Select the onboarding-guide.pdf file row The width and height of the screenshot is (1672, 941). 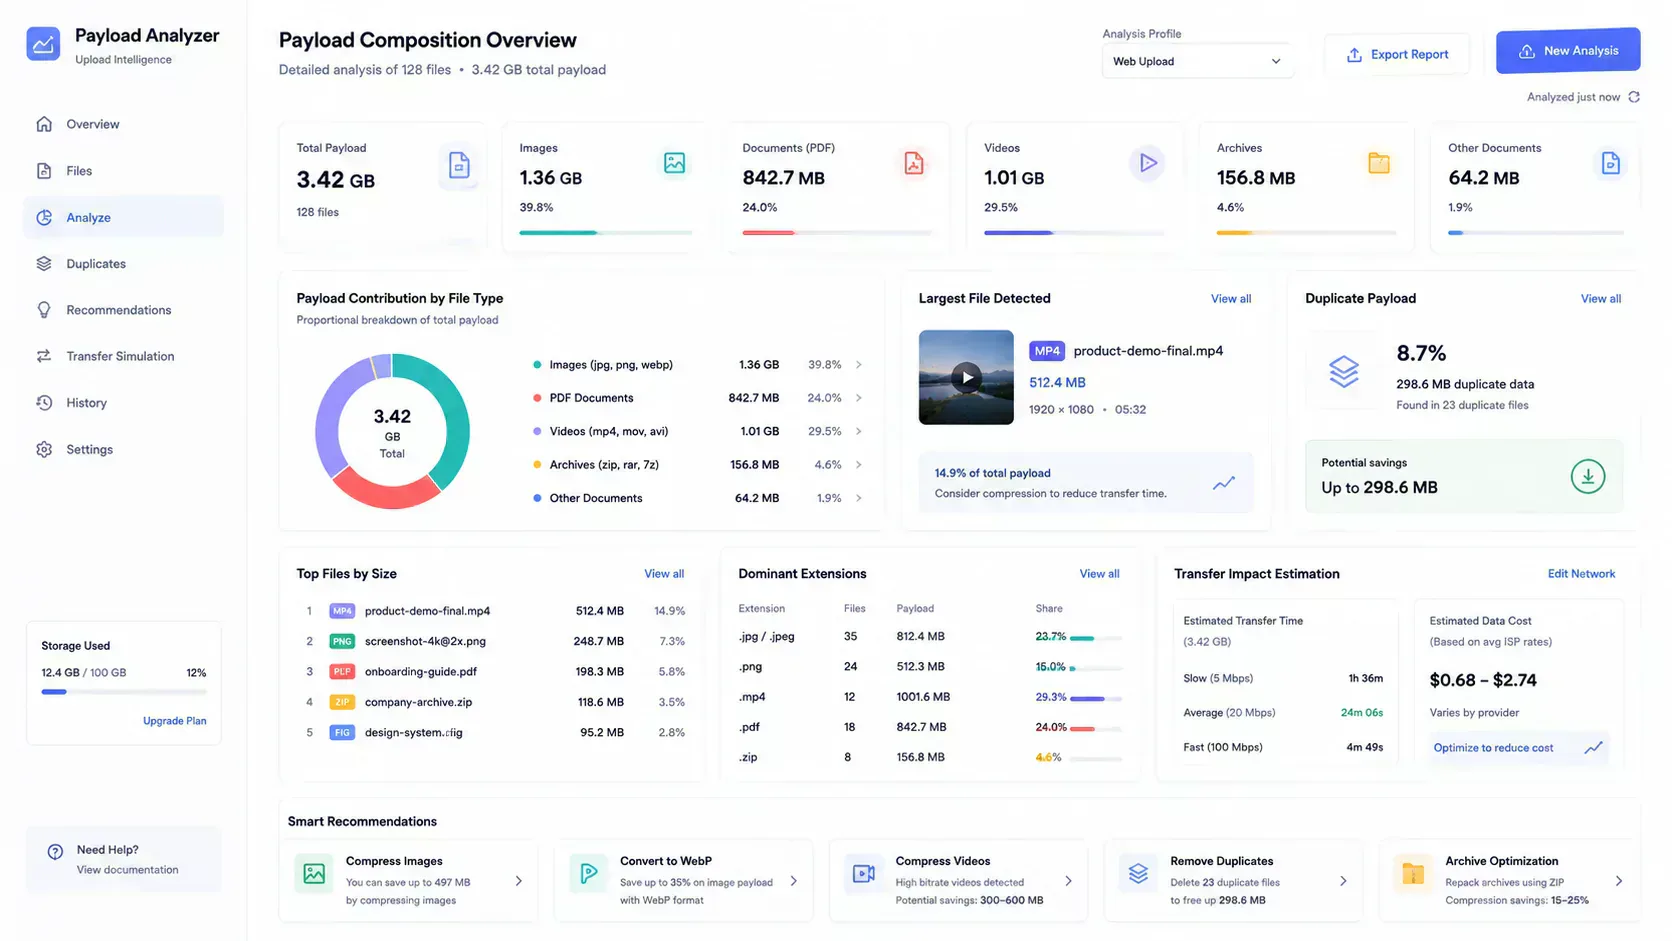(495, 672)
